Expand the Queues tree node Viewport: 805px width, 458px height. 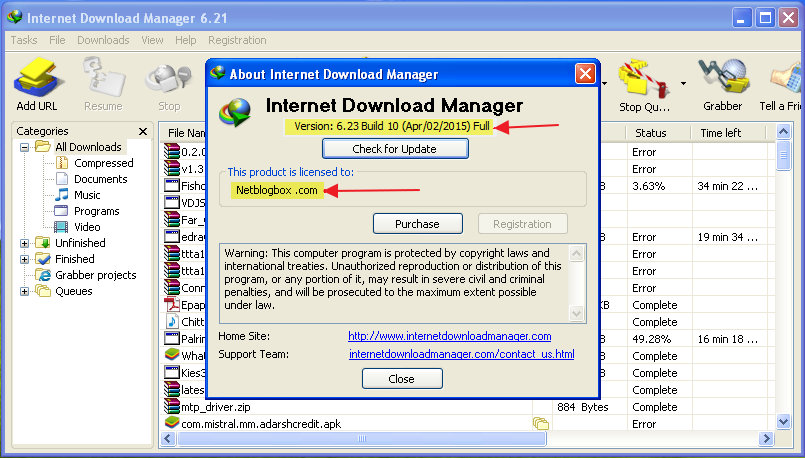pos(24,291)
